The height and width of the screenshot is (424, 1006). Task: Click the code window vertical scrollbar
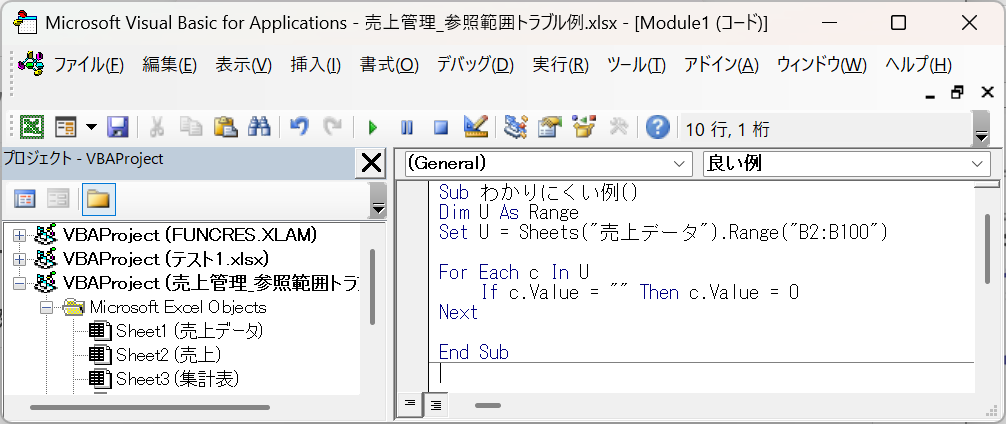[987, 249]
